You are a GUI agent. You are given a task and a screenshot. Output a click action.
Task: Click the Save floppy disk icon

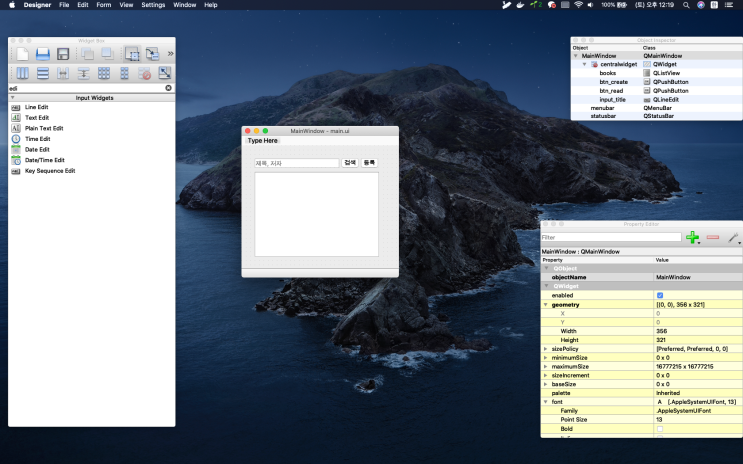(x=63, y=54)
